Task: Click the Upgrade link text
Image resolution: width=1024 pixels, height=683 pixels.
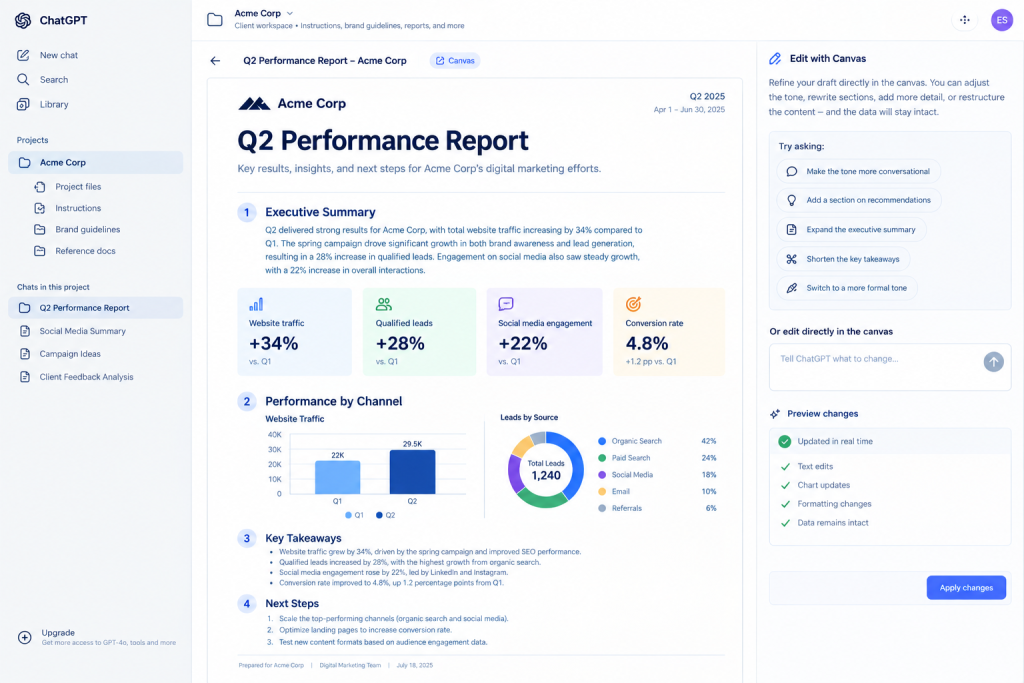Action: click(x=58, y=633)
